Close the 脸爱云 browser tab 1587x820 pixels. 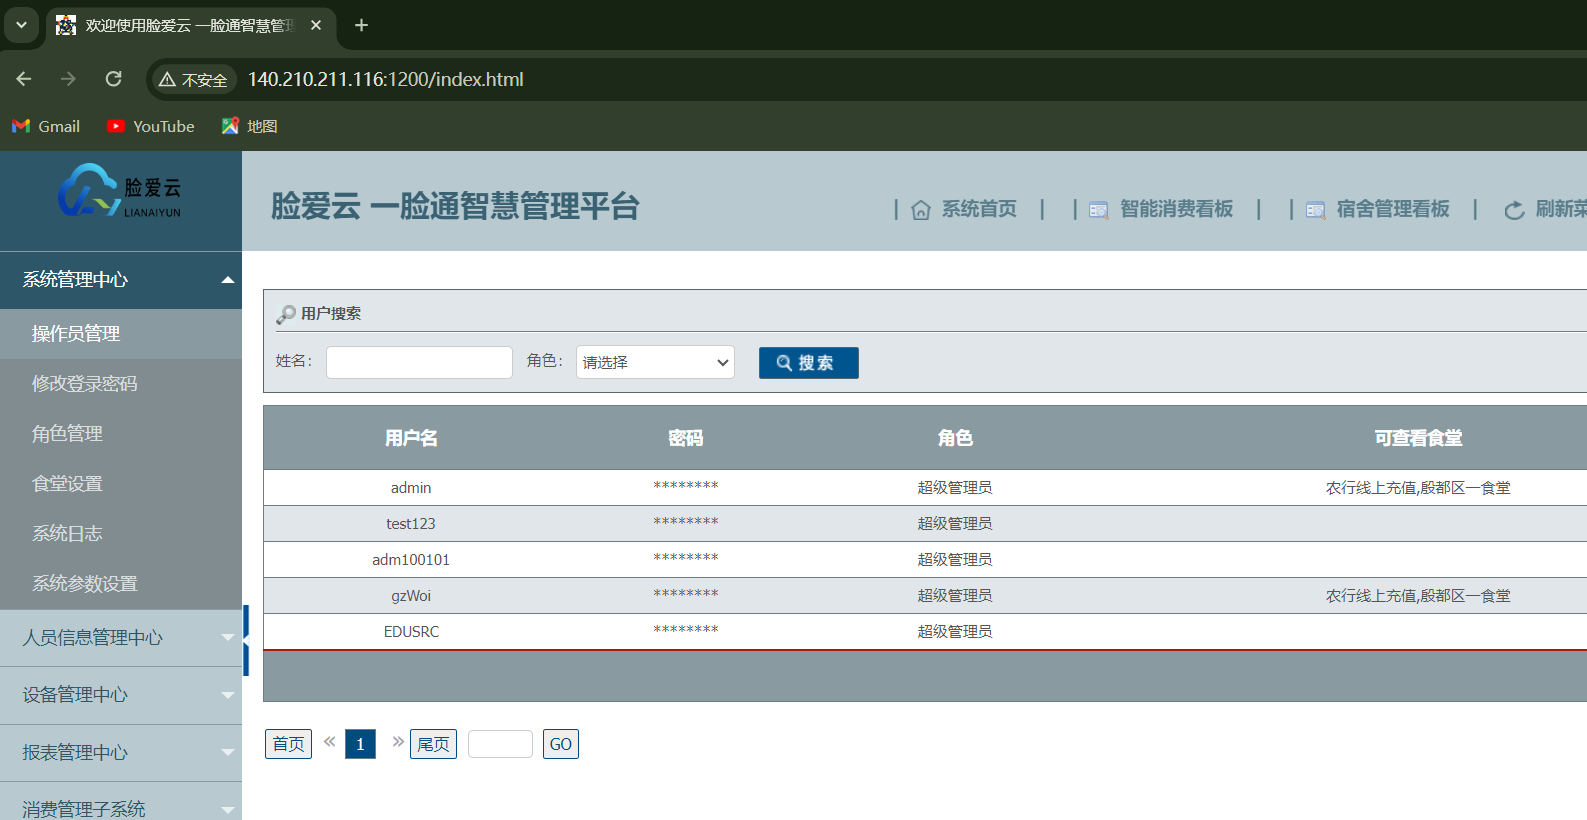(316, 25)
